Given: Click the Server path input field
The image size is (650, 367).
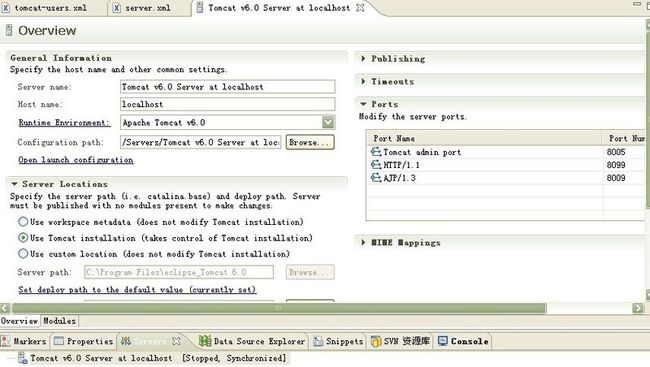Looking at the screenshot, I should (179, 272).
